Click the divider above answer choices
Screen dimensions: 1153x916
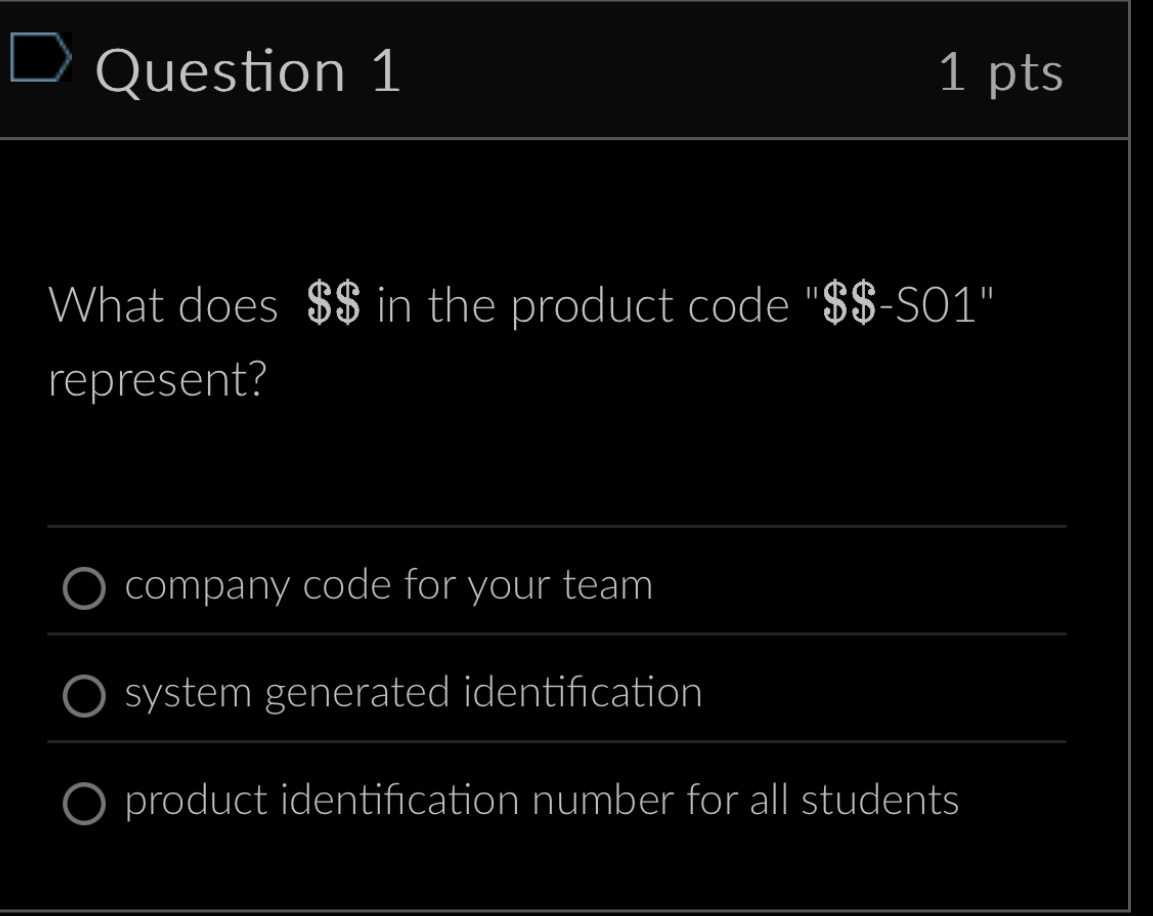pos(556,528)
